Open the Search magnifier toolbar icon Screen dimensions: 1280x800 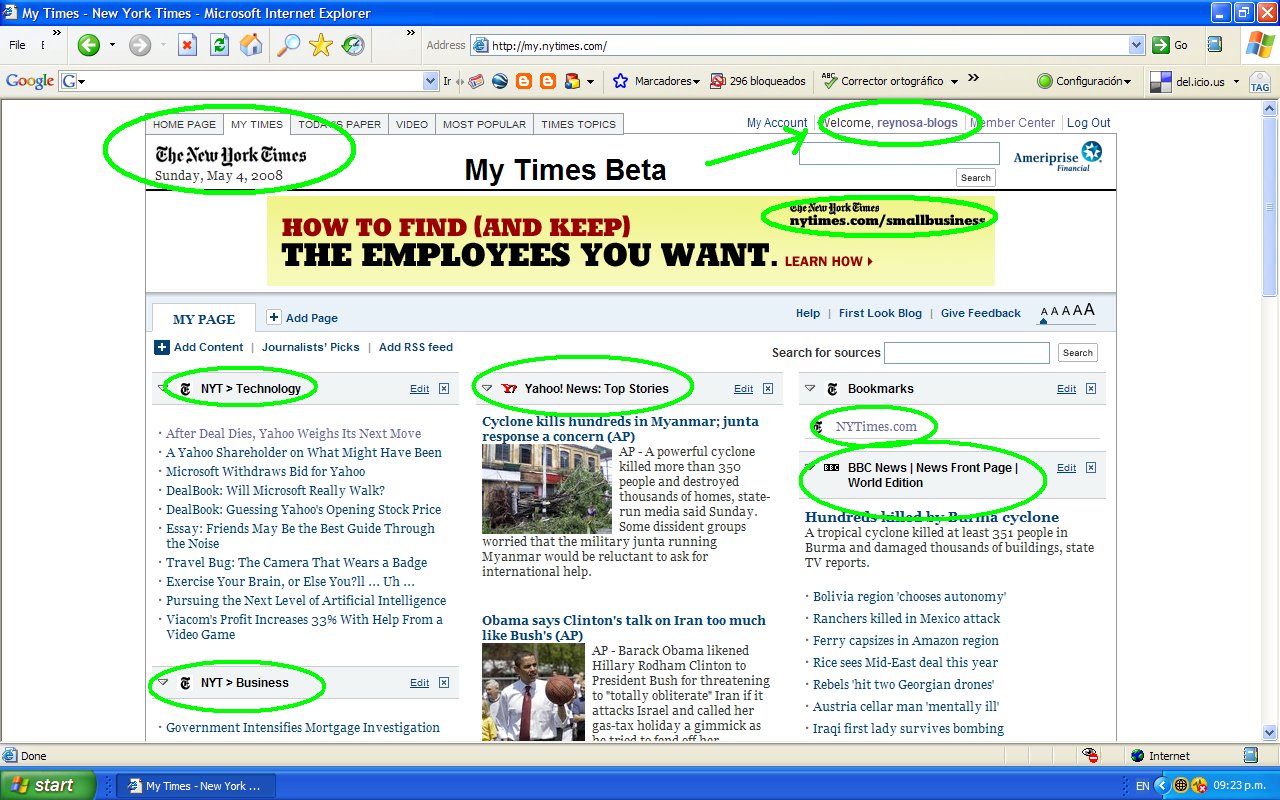click(289, 45)
